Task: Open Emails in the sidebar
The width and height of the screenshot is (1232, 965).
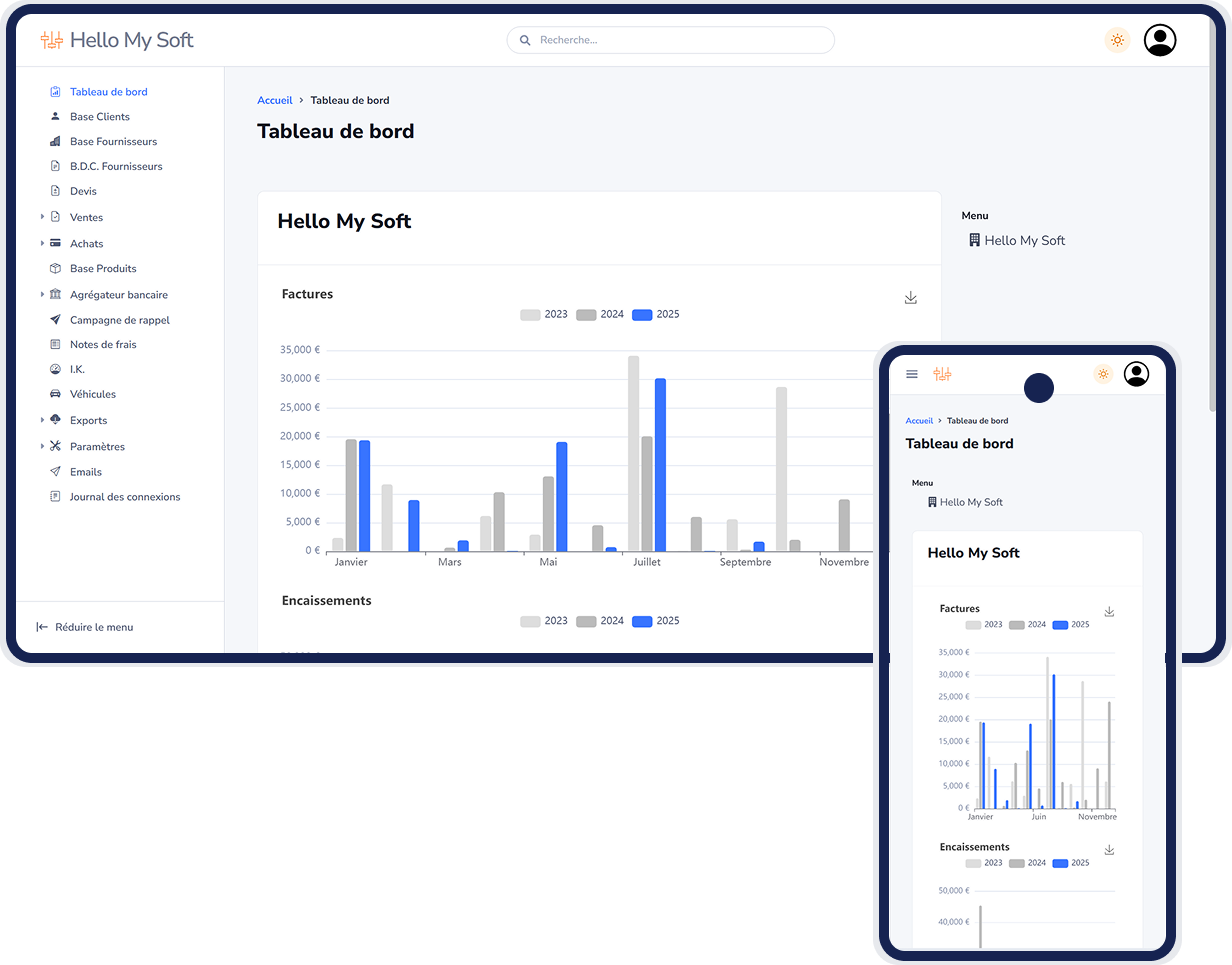Action: pyautogui.click(x=86, y=472)
